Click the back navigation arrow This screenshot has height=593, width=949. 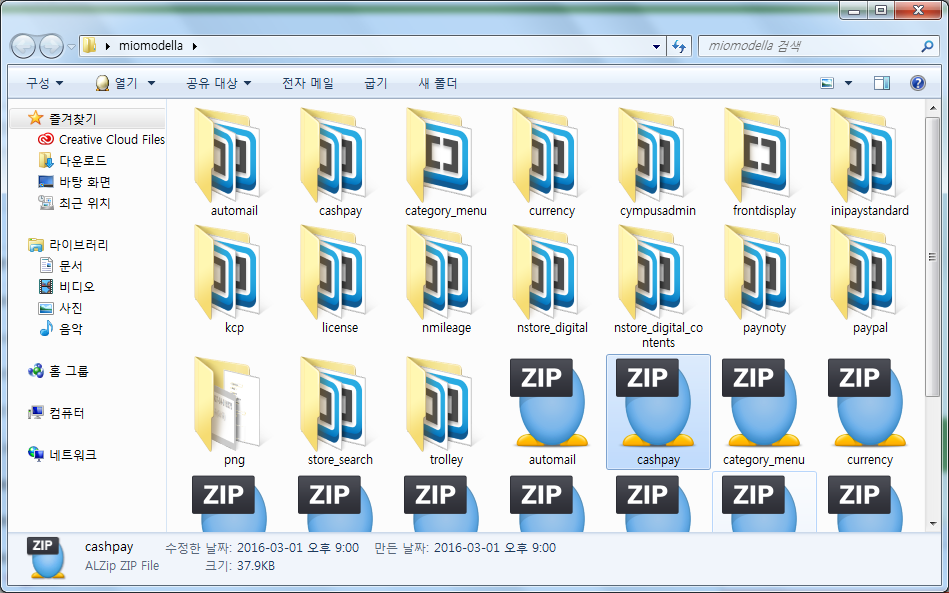(x=24, y=46)
